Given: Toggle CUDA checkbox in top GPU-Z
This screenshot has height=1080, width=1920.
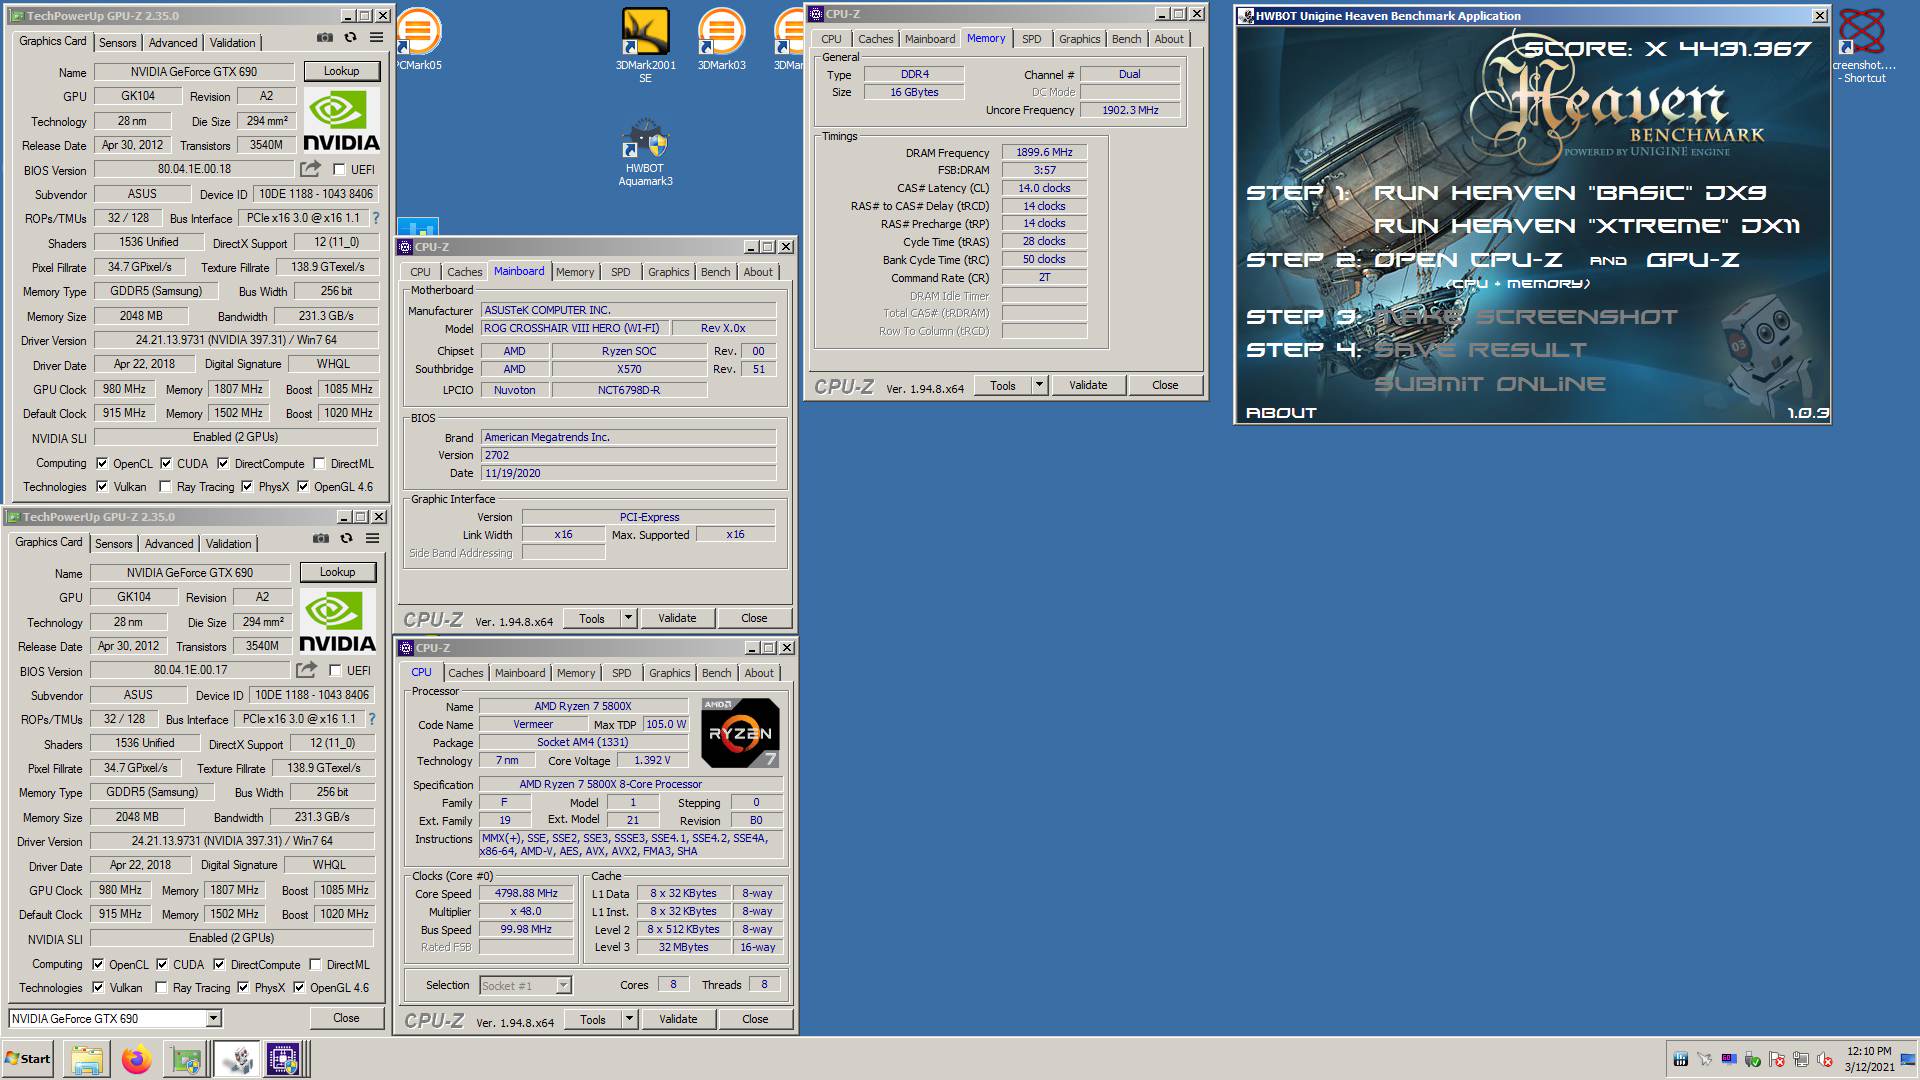Looking at the screenshot, I should (x=166, y=464).
